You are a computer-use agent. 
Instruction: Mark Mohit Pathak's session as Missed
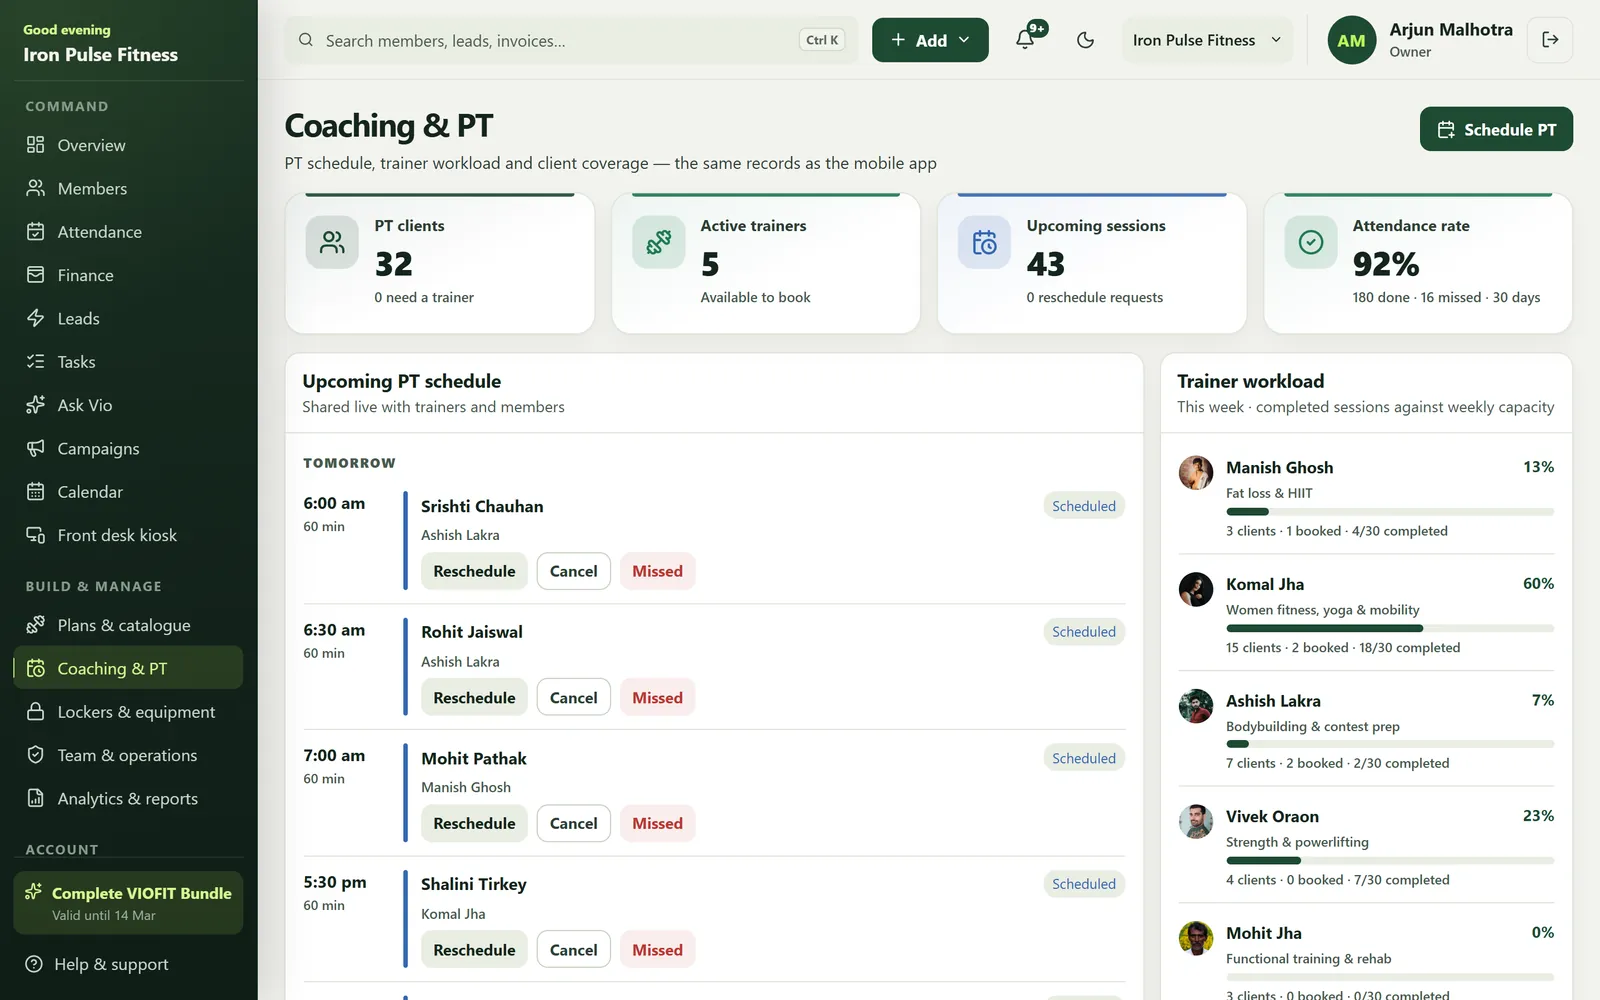coord(657,824)
